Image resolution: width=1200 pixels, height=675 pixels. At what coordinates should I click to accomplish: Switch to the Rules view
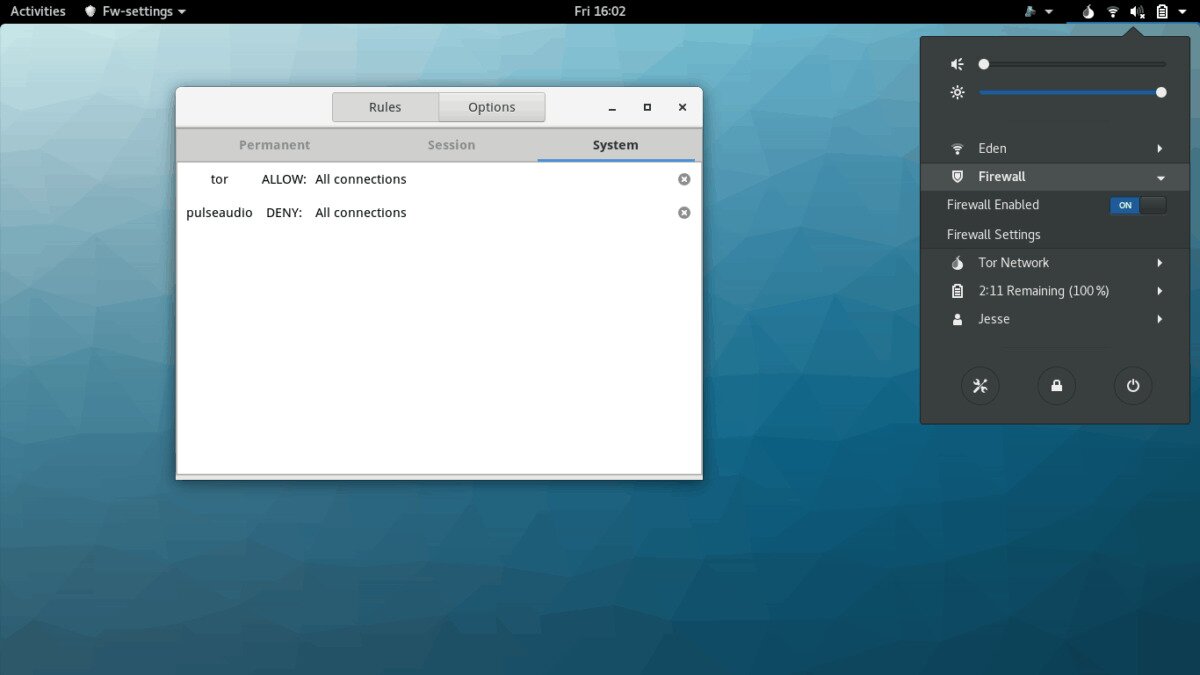(385, 107)
